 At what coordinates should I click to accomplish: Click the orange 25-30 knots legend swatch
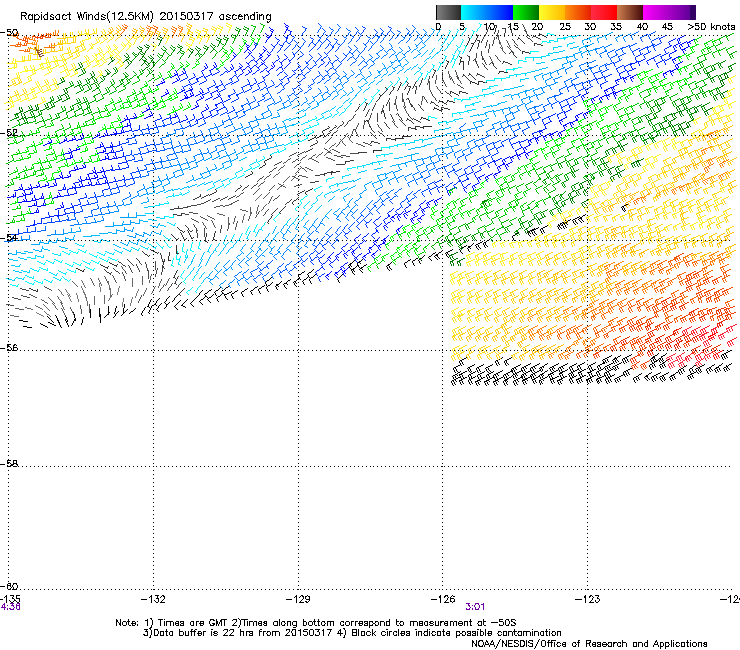coord(578,12)
